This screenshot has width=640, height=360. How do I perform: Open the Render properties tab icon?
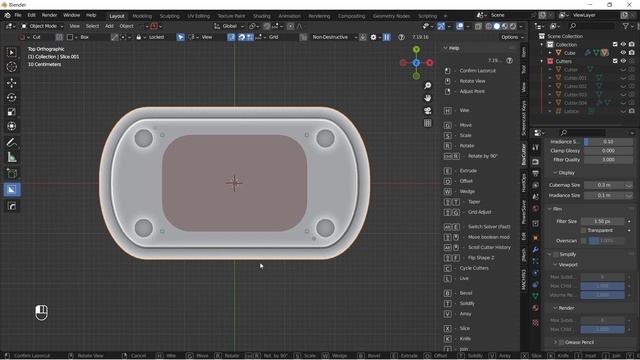point(536,162)
